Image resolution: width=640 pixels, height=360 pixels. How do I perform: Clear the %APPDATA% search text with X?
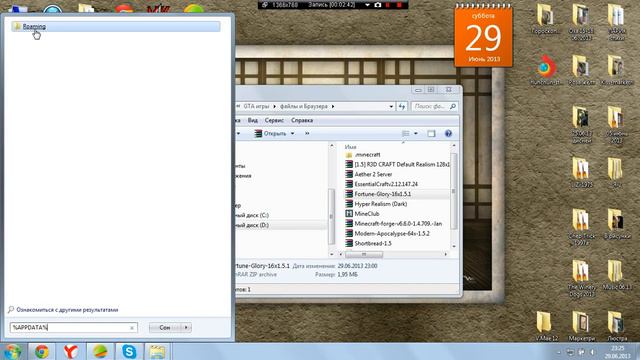coord(132,328)
